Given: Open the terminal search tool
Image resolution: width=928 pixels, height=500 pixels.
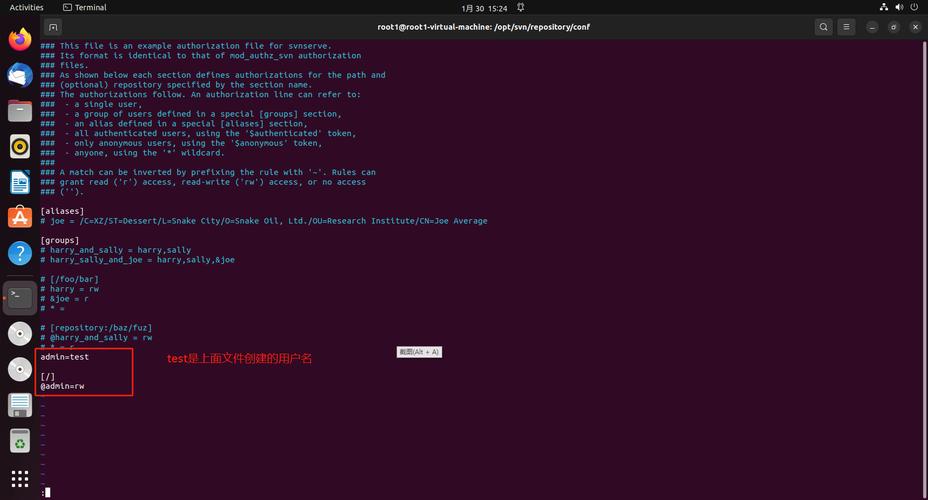Looking at the screenshot, I should pos(823,27).
